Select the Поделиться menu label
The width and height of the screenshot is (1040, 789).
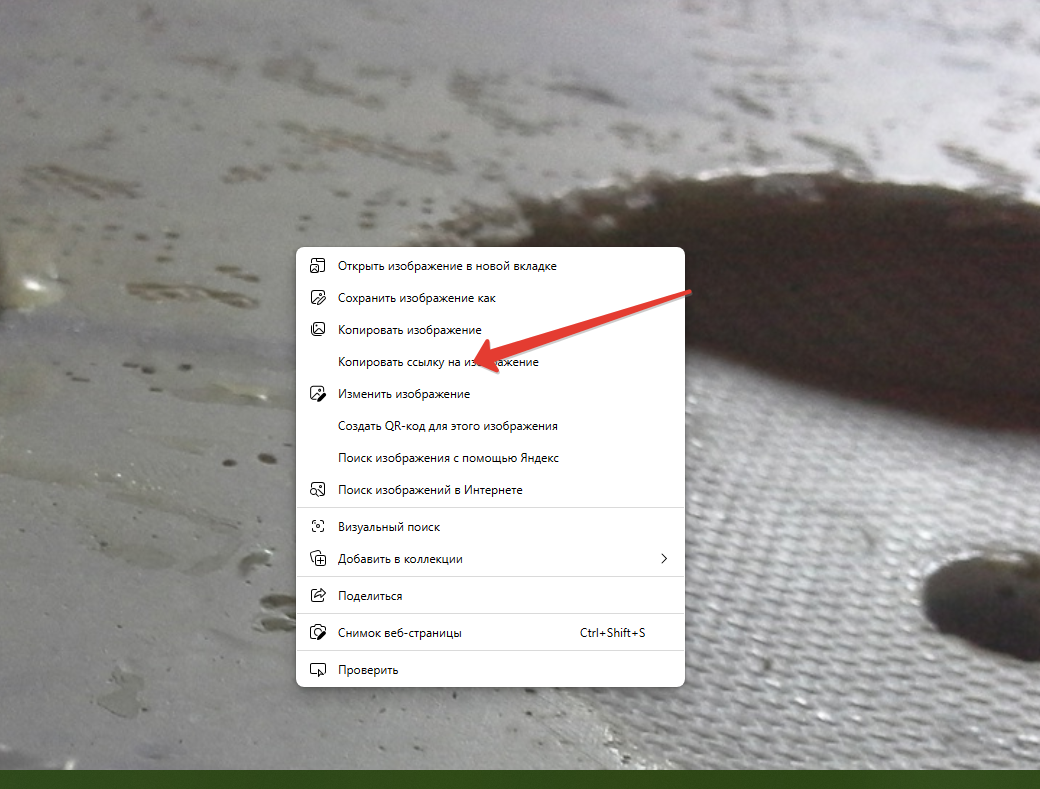pyautogui.click(x=370, y=596)
